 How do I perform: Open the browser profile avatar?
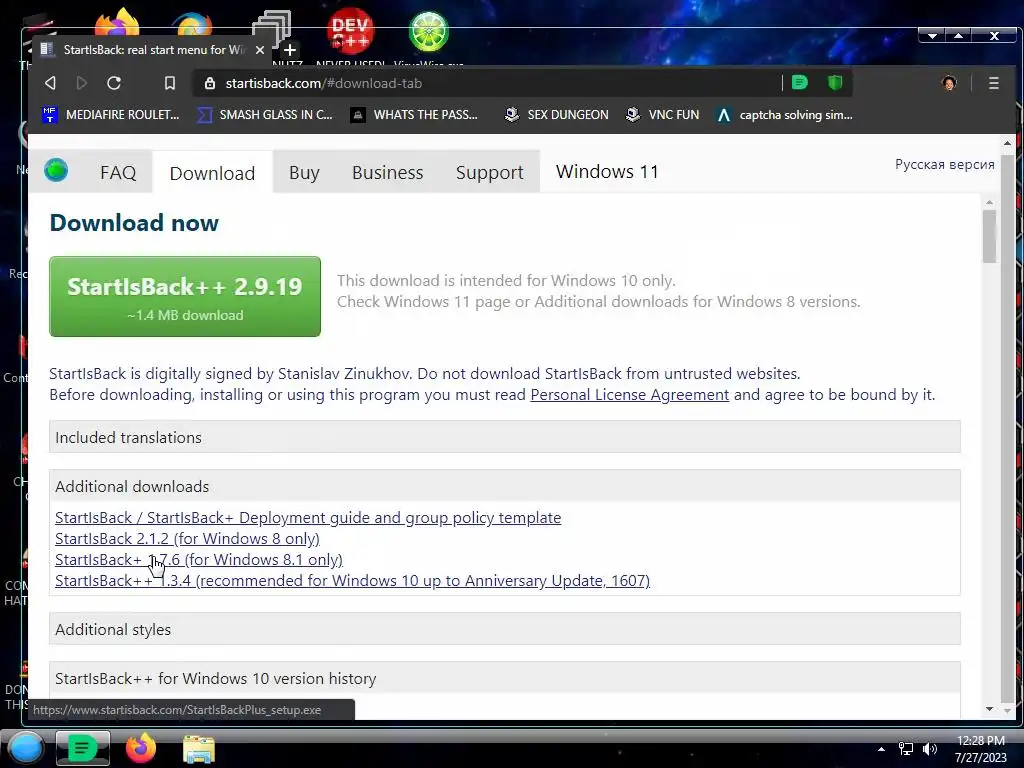[x=949, y=83]
